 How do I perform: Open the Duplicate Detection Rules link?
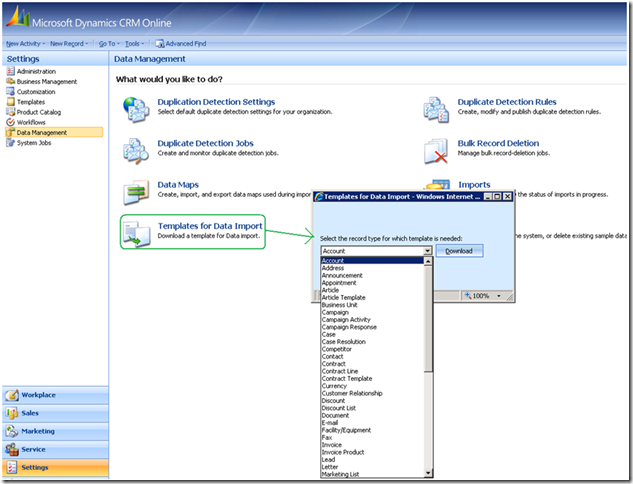click(x=507, y=102)
